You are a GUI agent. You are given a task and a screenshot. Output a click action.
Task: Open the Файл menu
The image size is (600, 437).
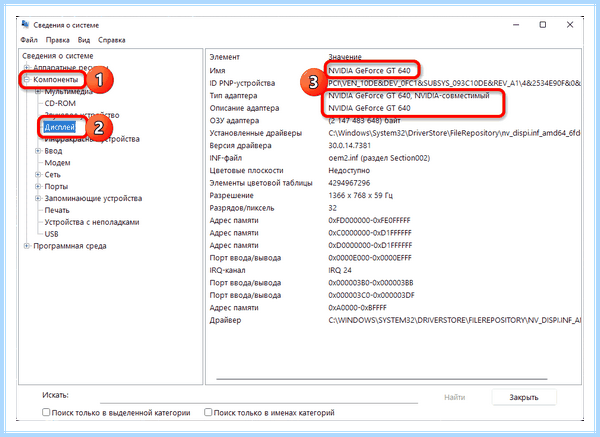29,40
